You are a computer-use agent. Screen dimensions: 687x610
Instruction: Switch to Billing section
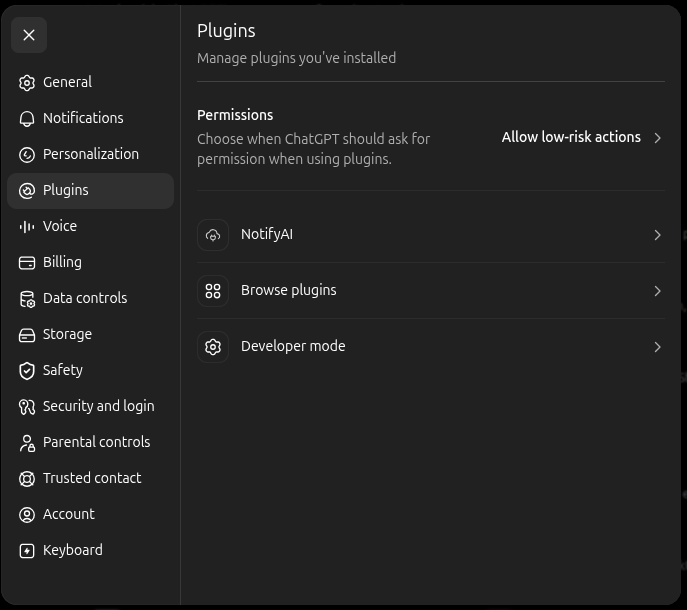(91, 262)
